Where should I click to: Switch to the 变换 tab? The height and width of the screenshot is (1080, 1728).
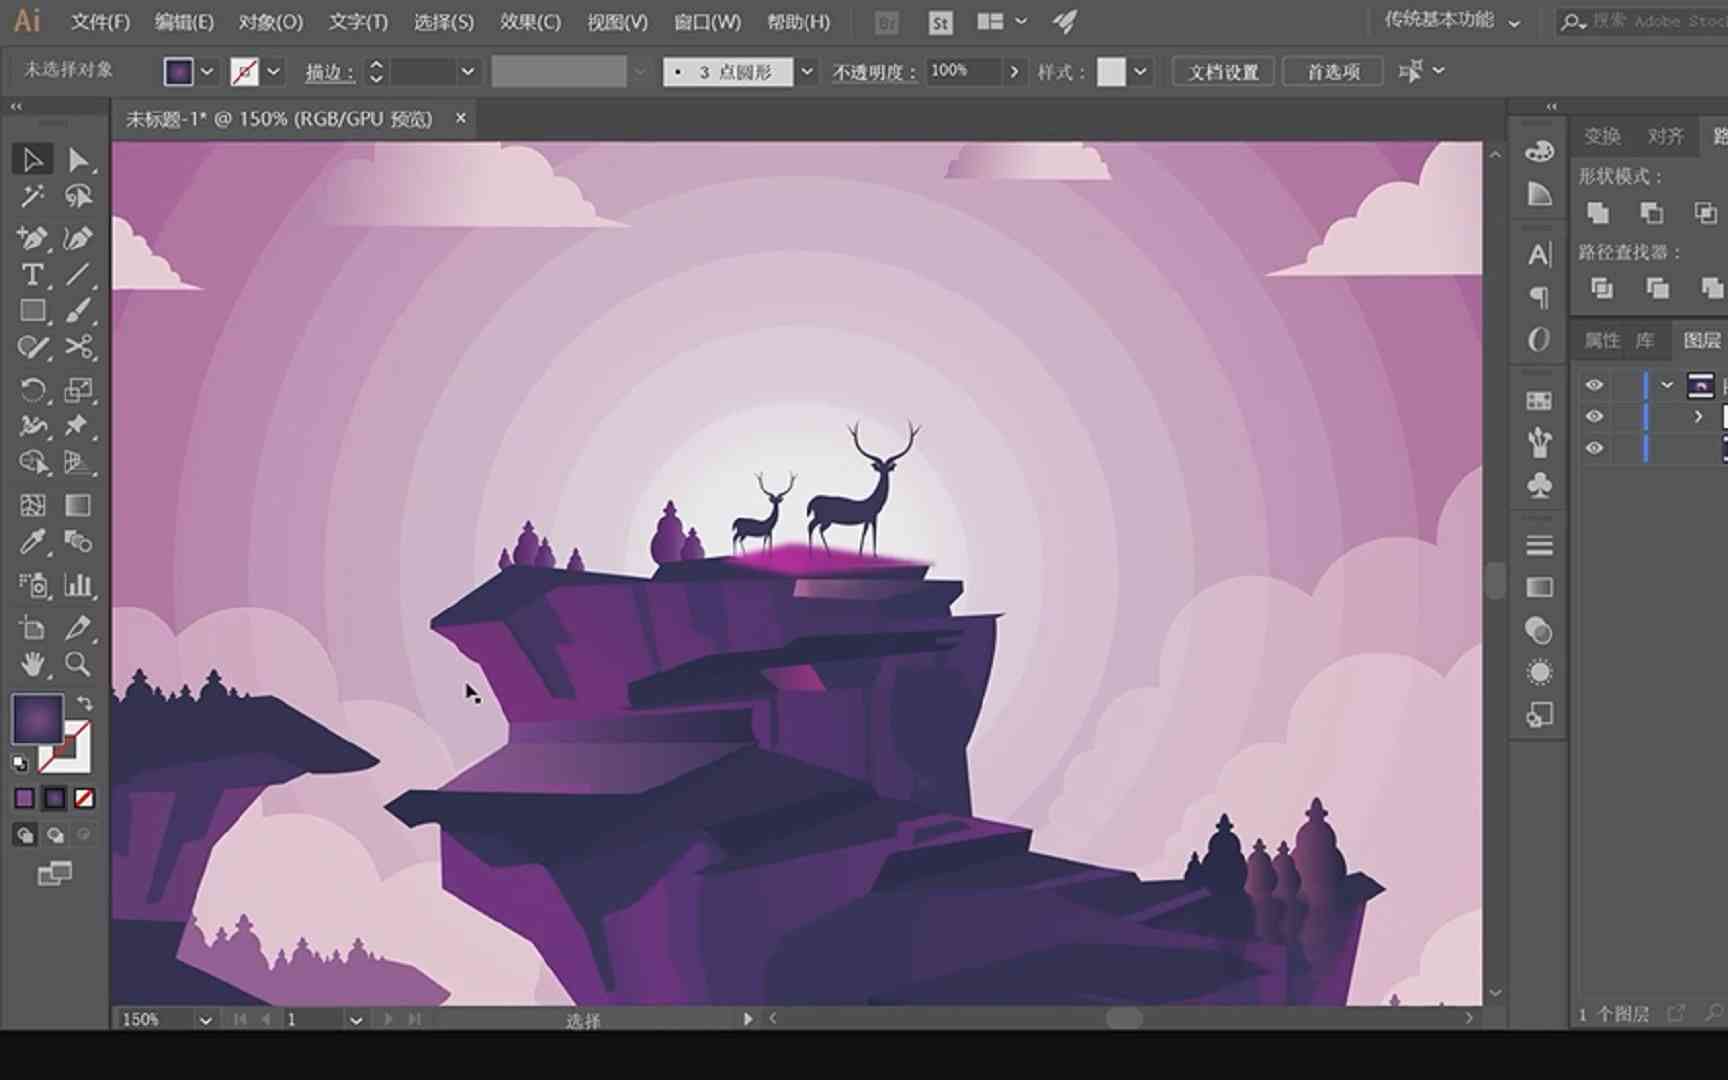pos(1602,136)
